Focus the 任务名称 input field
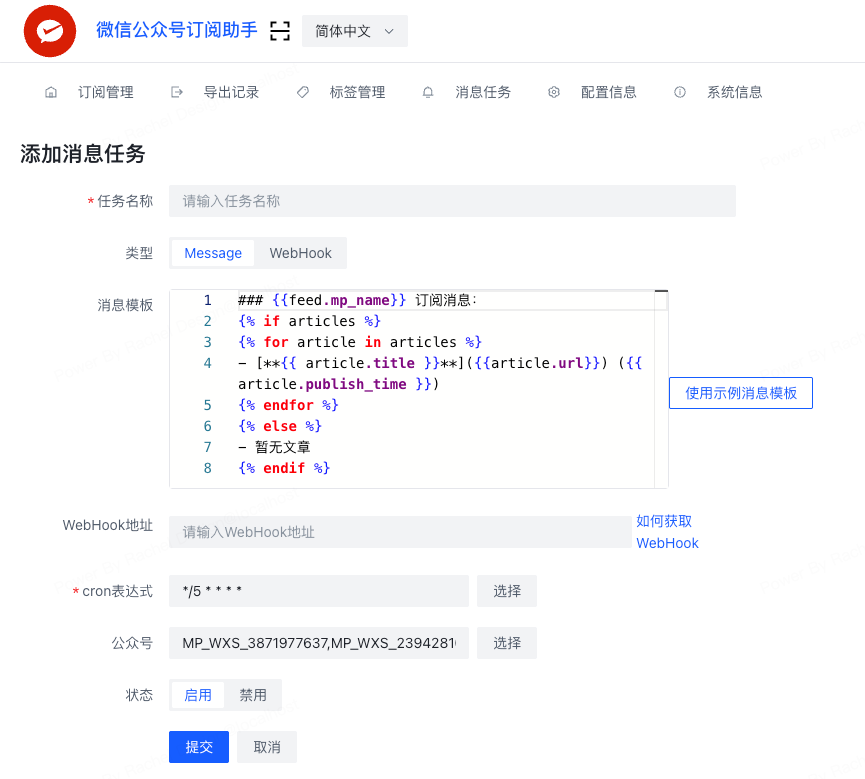Screen dimensions: 865x779 coord(452,201)
